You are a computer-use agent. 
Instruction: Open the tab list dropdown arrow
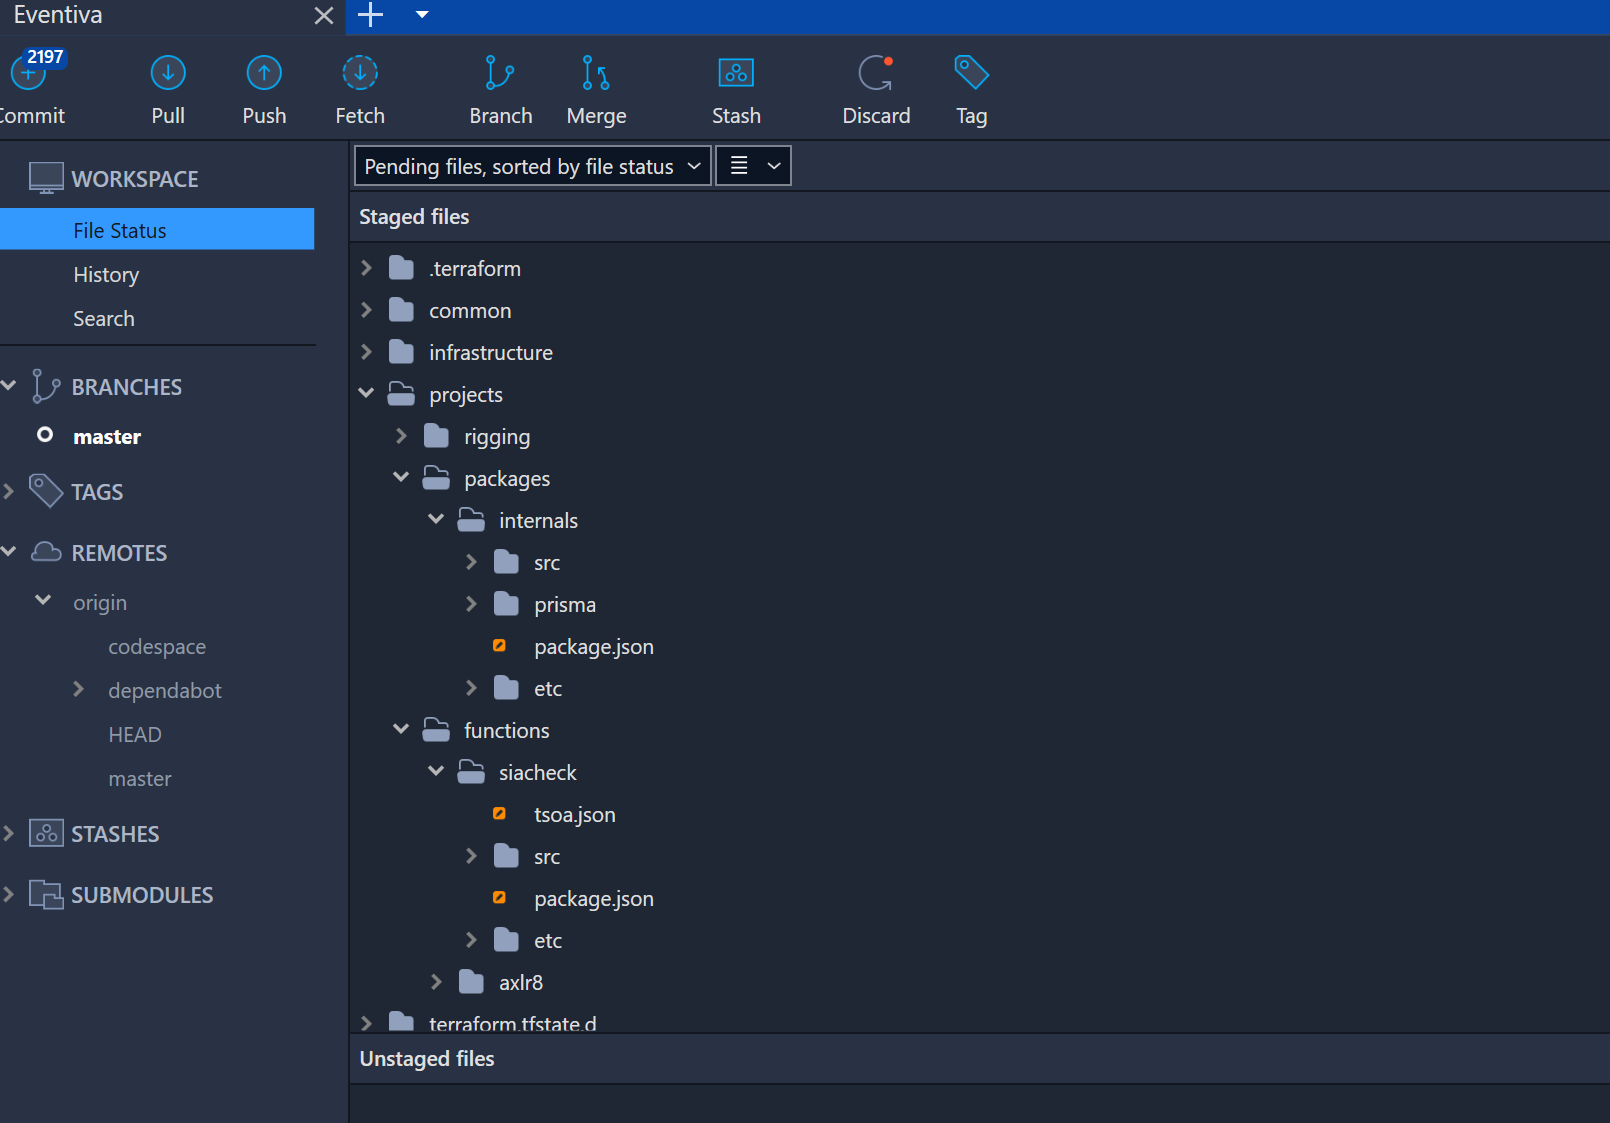pyautogui.click(x=422, y=15)
